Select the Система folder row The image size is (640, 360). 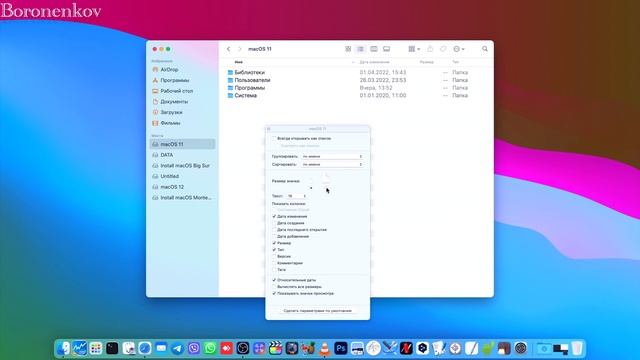click(x=356, y=96)
